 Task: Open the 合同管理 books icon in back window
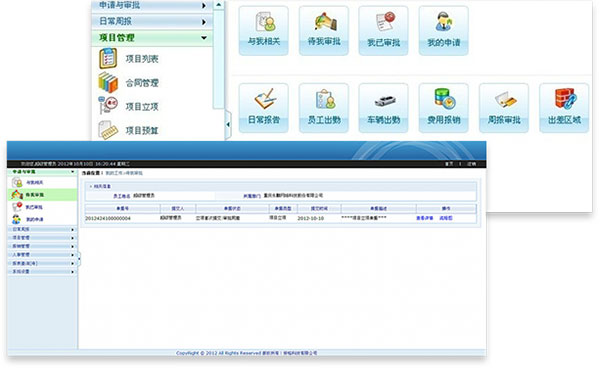(108, 83)
